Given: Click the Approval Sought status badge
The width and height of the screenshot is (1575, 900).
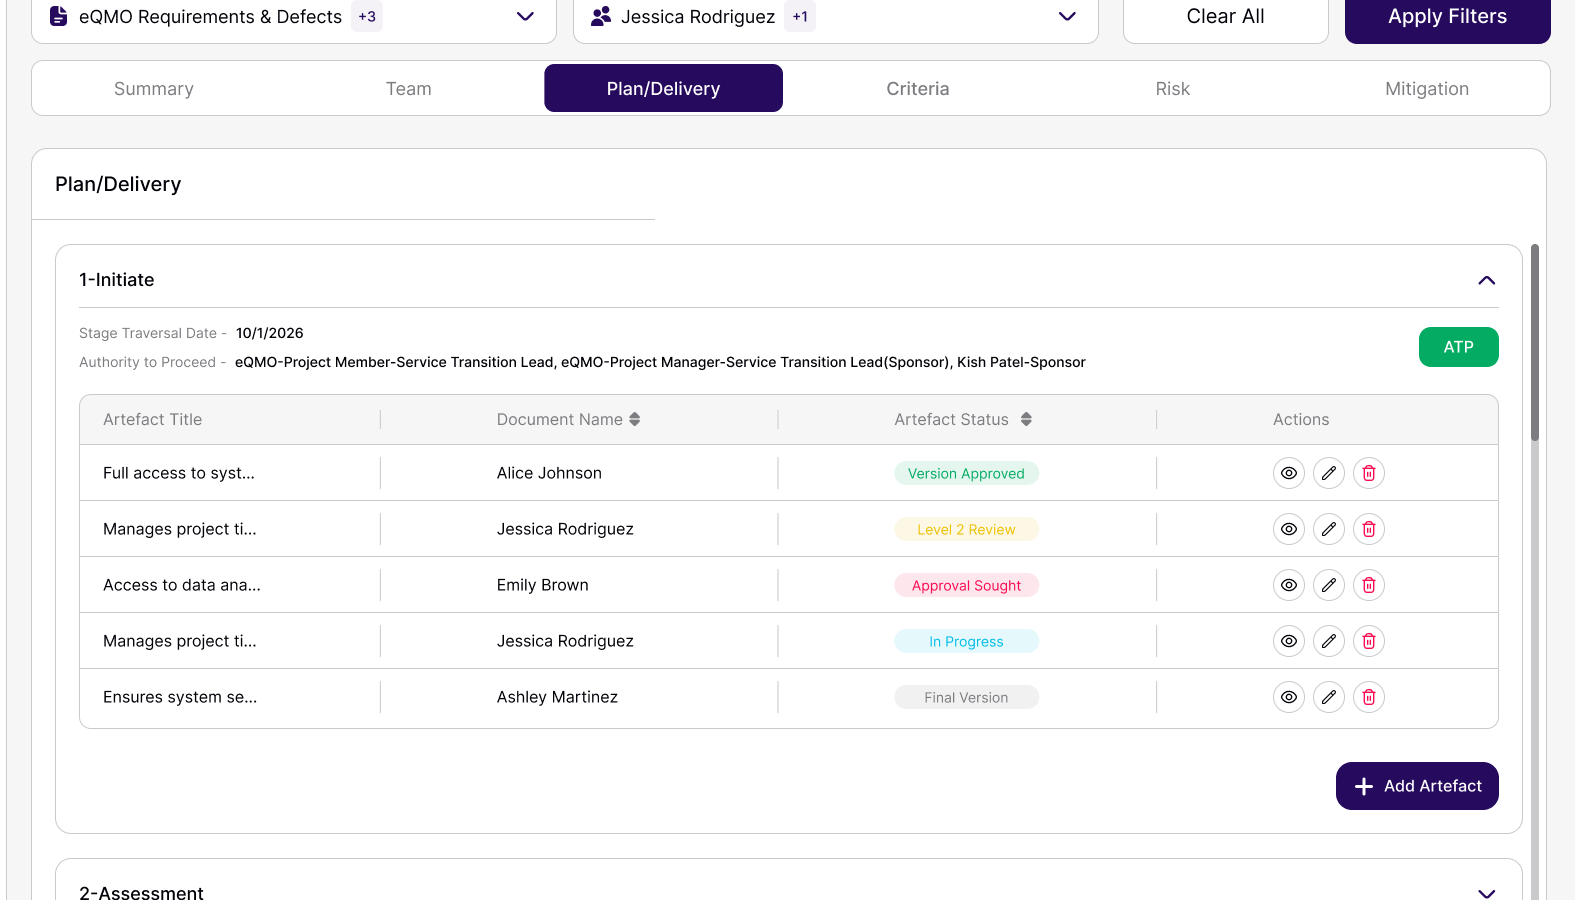Looking at the screenshot, I should (x=966, y=585).
